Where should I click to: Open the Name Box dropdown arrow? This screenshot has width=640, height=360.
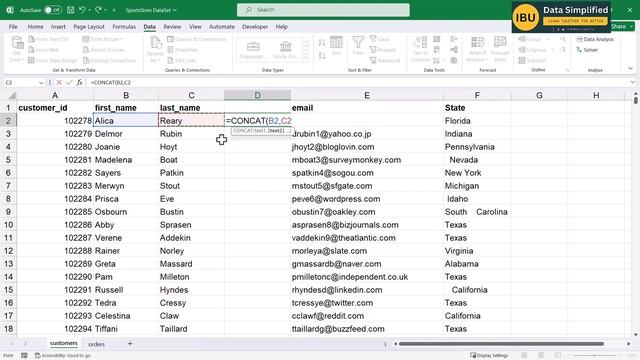point(41,83)
